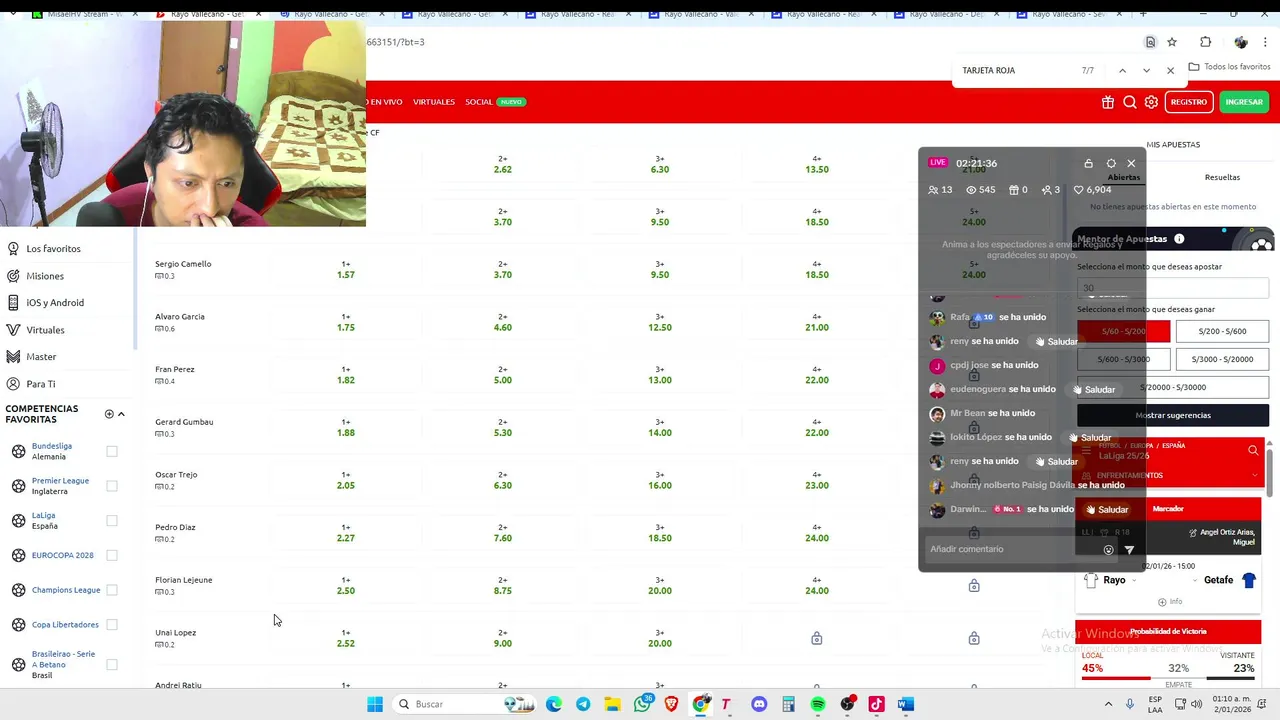Screen dimensions: 1280x720
Task: Switch to the Abiertas bets tab
Action: point(1123,178)
